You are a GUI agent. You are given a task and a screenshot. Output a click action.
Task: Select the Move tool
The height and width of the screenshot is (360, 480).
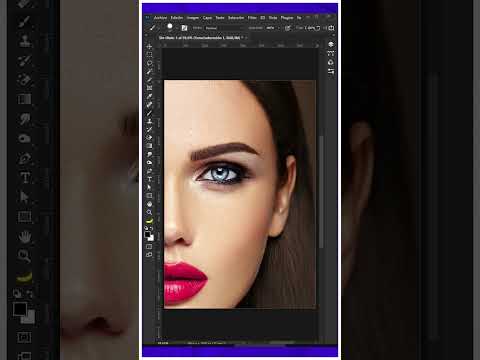[x=149, y=46]
